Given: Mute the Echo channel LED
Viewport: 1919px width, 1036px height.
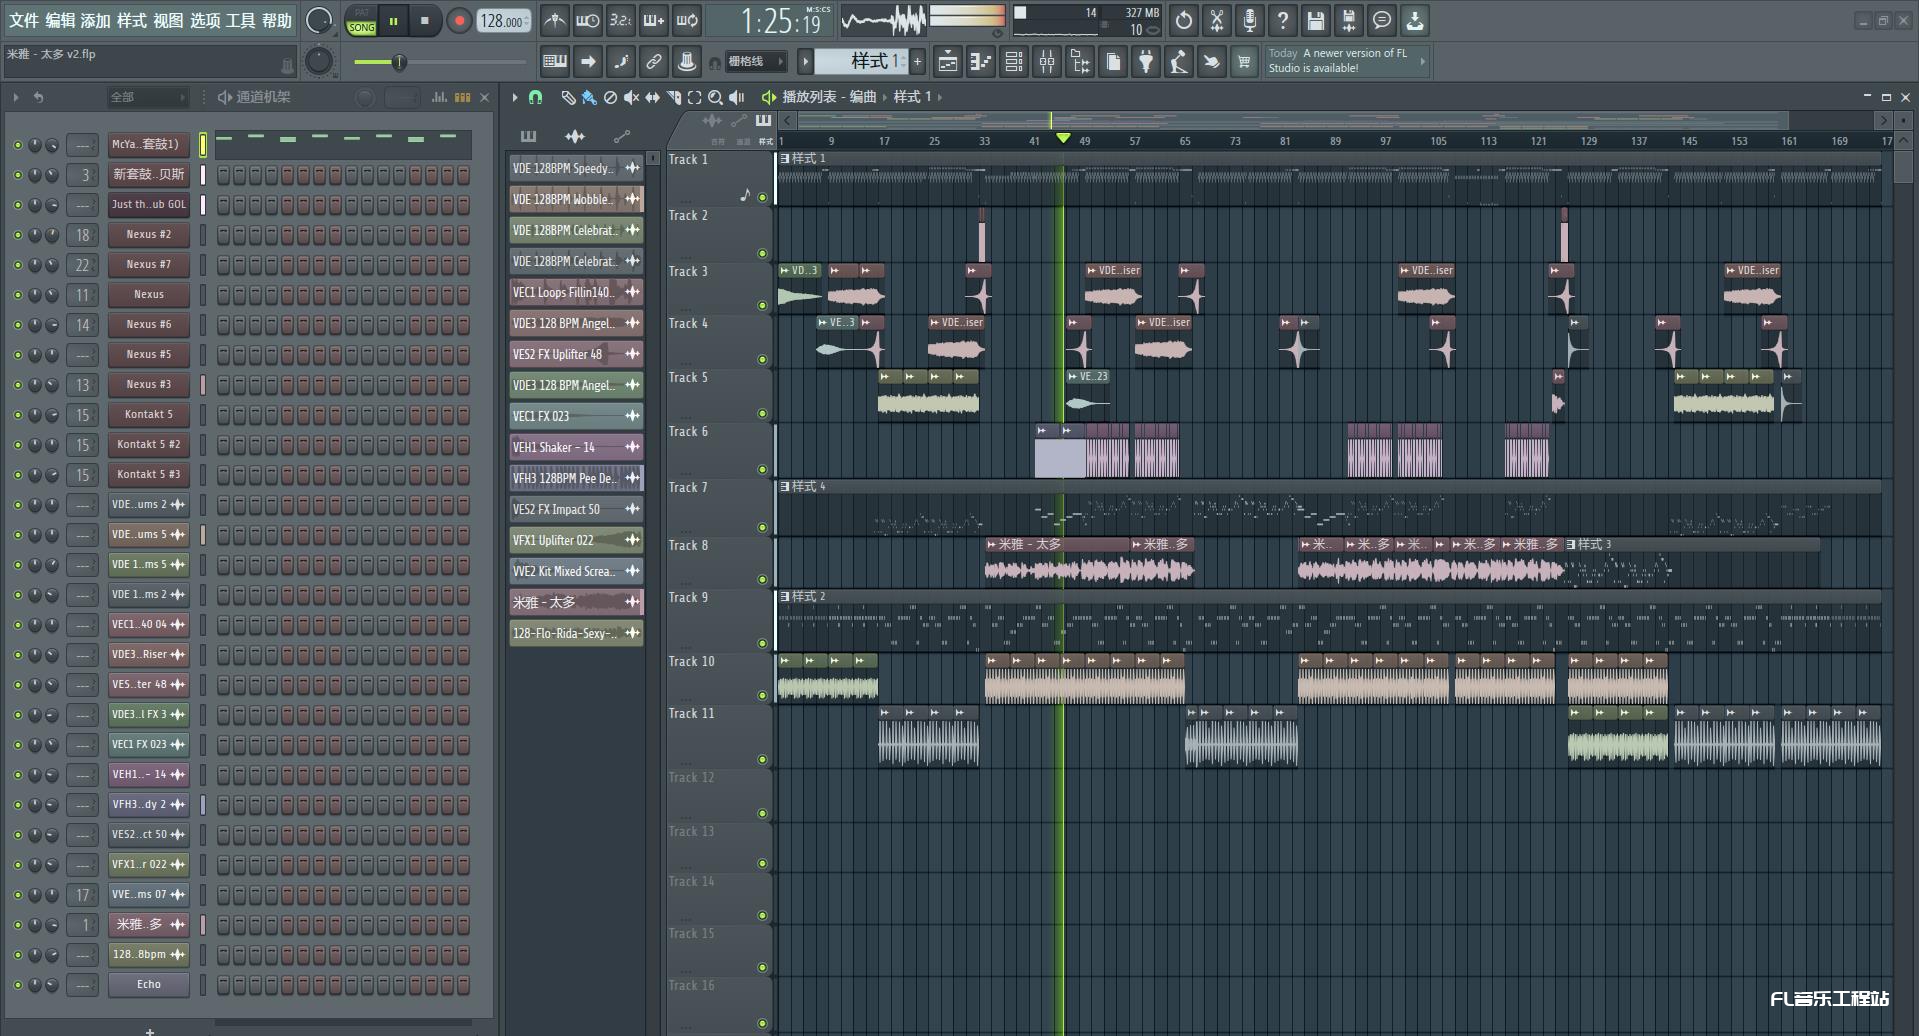Looking at the screenshot, I should click(x=17, y=985).
